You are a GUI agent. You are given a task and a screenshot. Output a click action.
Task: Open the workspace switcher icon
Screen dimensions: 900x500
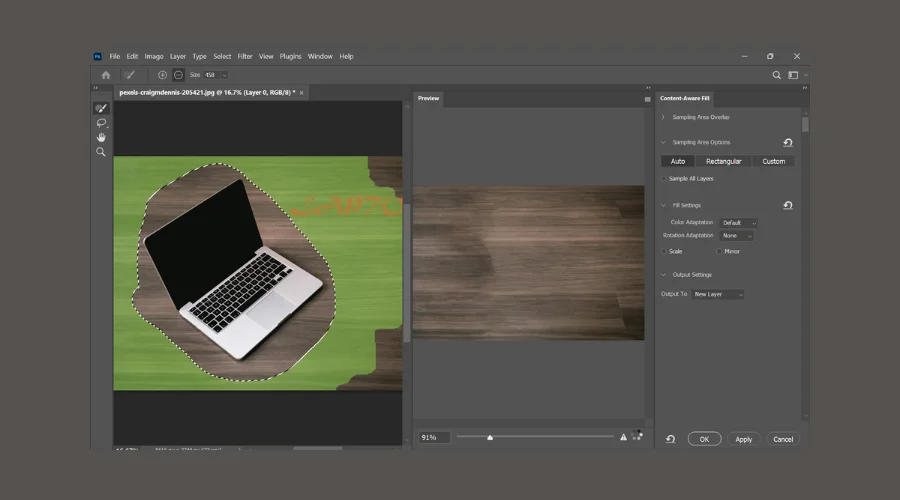tap(793, 75)
